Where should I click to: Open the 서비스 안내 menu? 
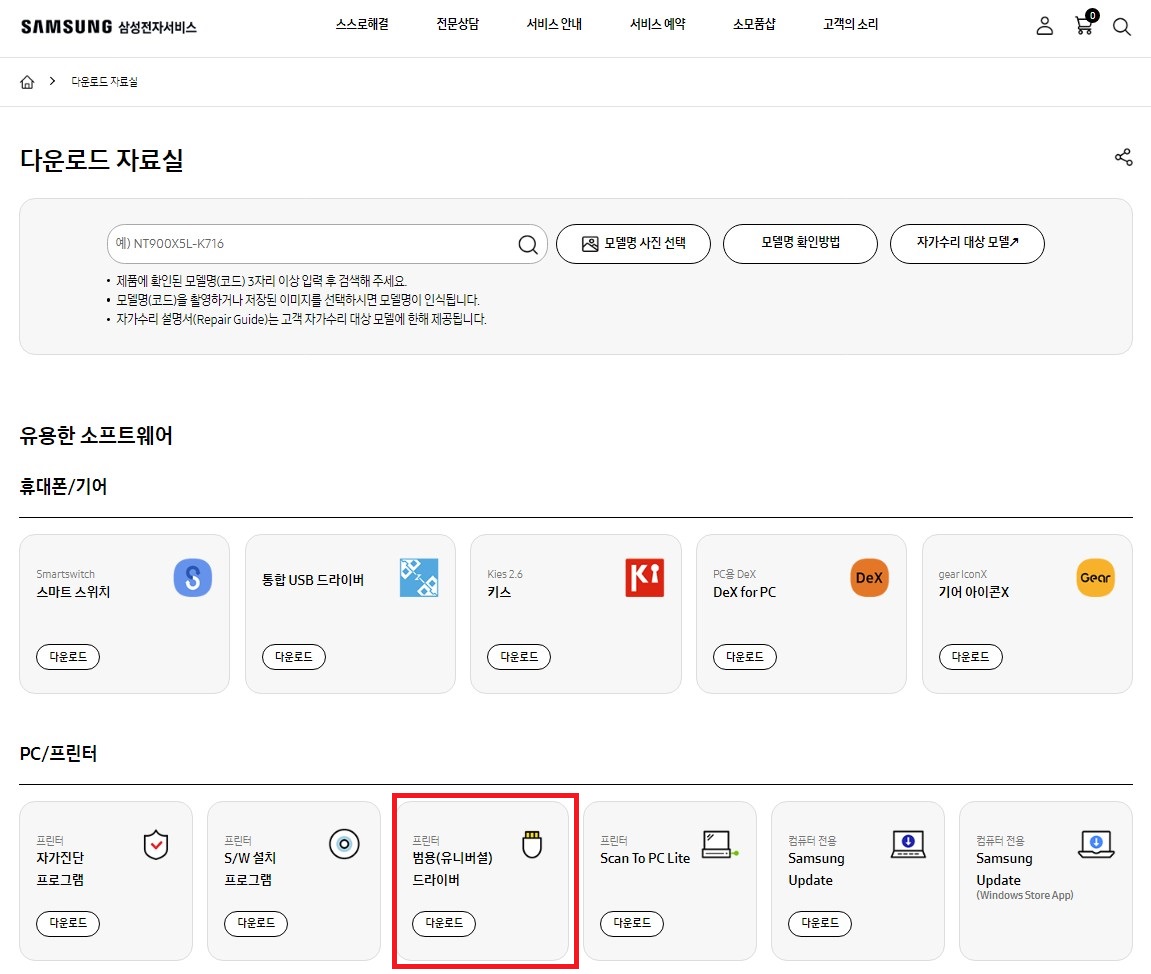(x=554, y=24)
